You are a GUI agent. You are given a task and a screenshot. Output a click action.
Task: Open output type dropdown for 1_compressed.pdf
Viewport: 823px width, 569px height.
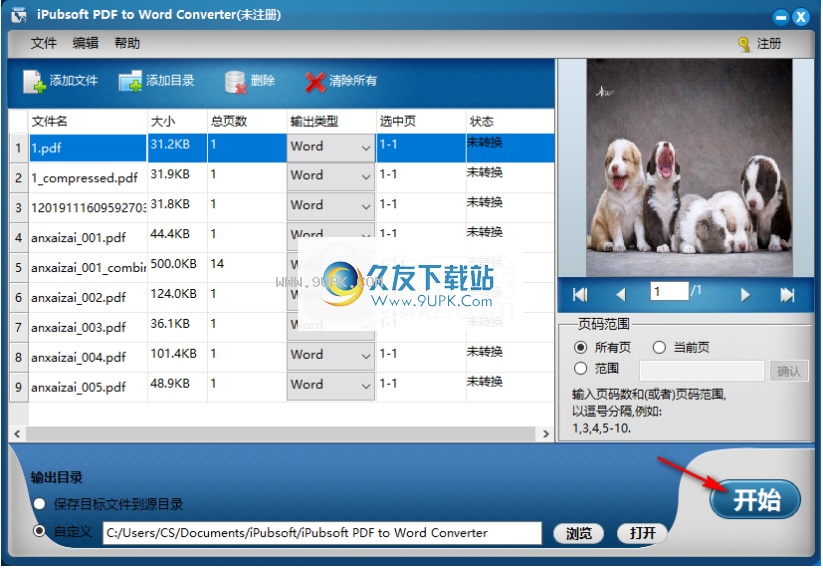331,177
